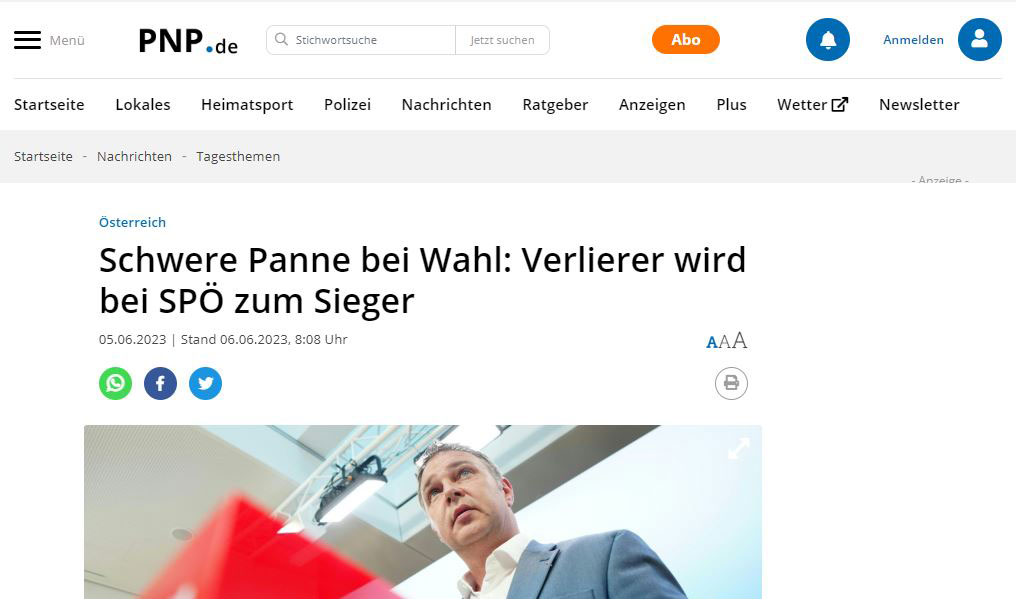Print the article using printer icon
Viewport: 1016px width, 609px height.
coord(731,384)
